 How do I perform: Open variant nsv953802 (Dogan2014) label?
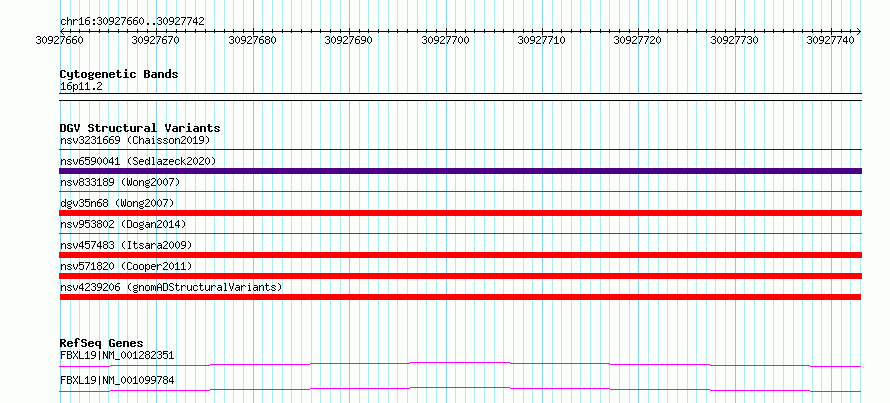click(x=123, y=224)
